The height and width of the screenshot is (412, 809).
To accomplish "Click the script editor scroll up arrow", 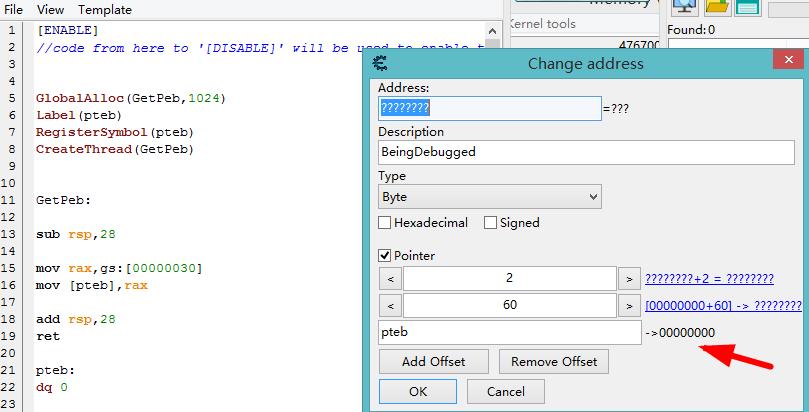I will pos(493,31).
